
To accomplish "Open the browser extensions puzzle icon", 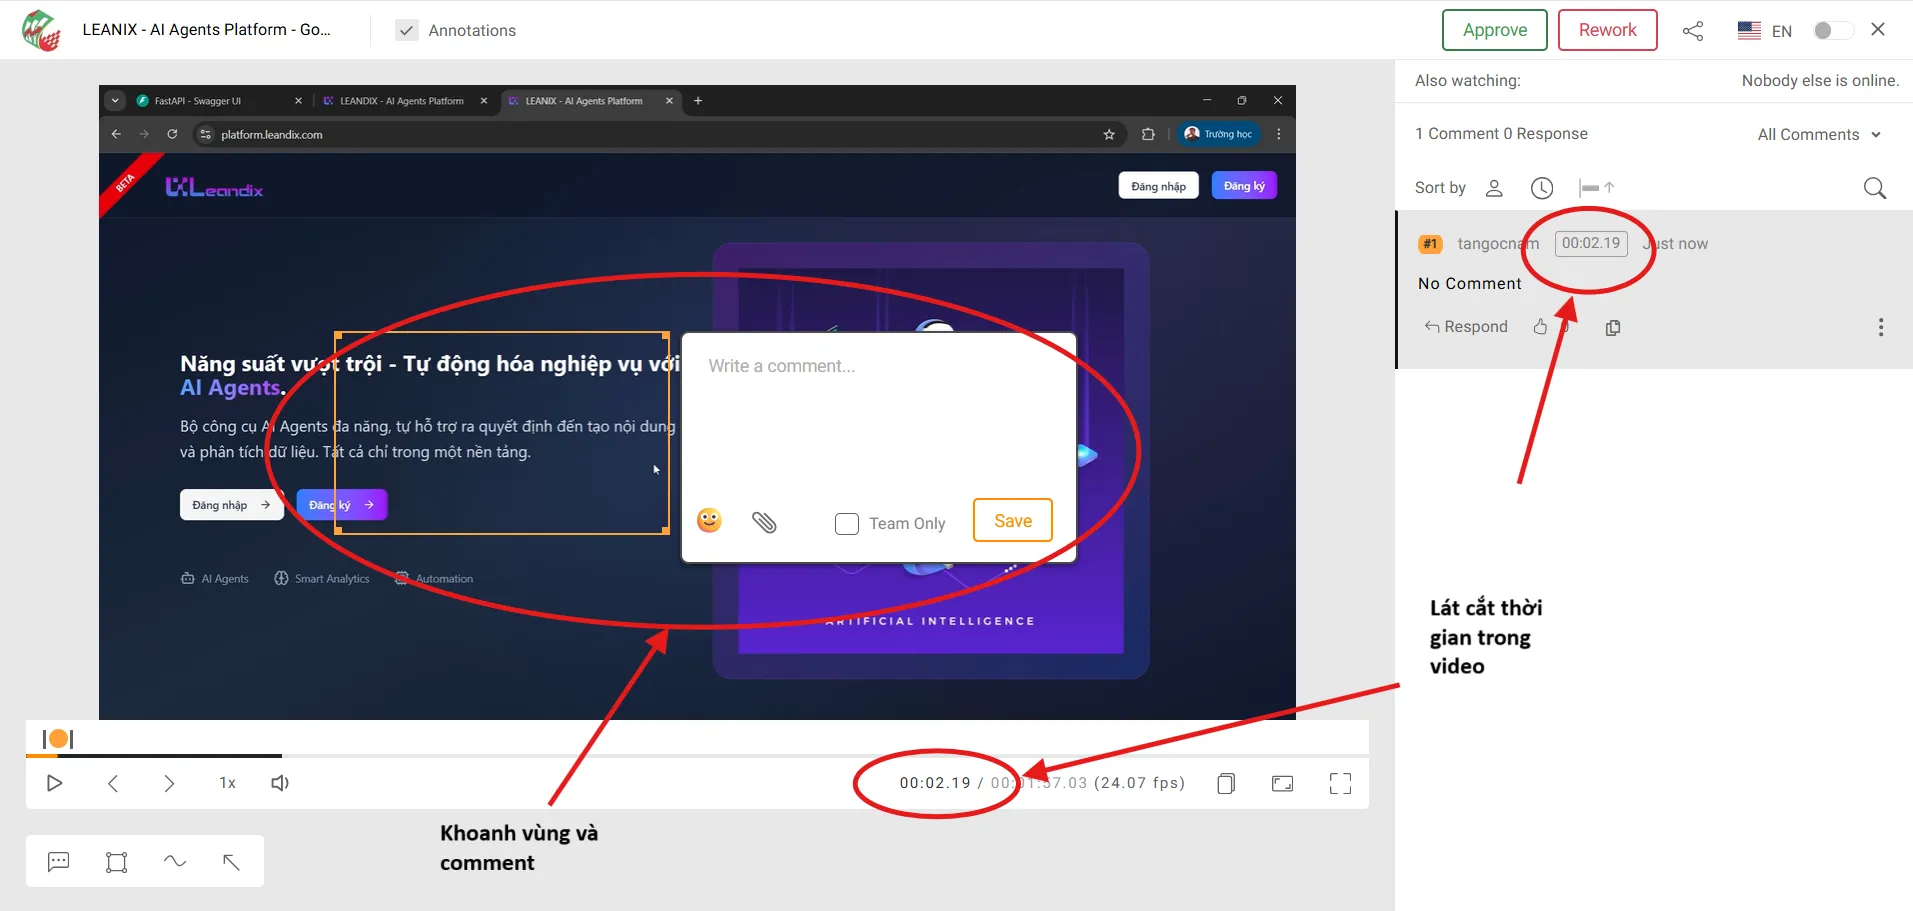I will click(1148, 134).
